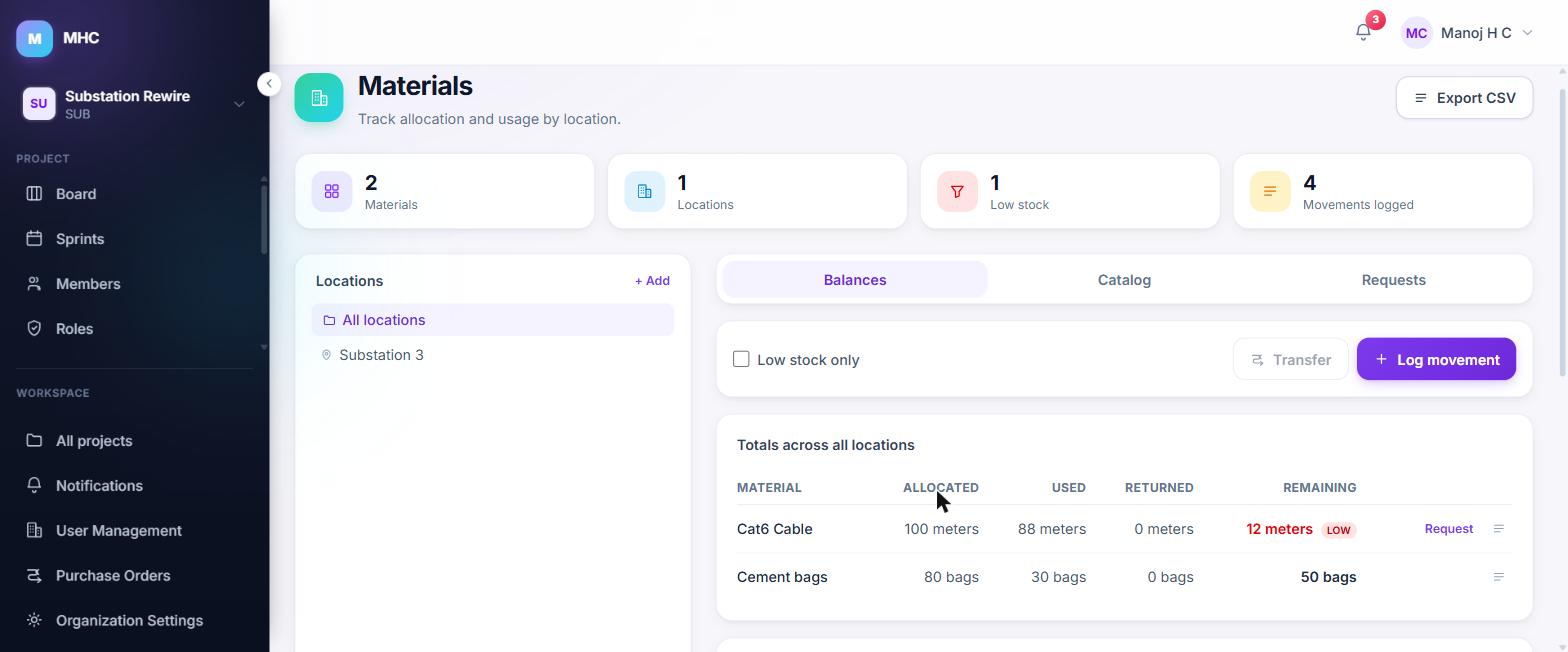
Task: Switch to the Balances tab
Action: [x=855, y=280]
